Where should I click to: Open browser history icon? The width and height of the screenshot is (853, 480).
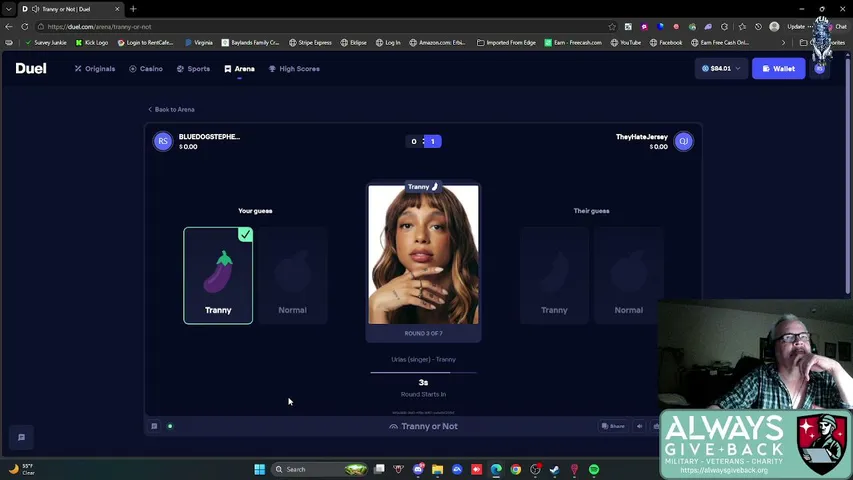pos(758,27)
